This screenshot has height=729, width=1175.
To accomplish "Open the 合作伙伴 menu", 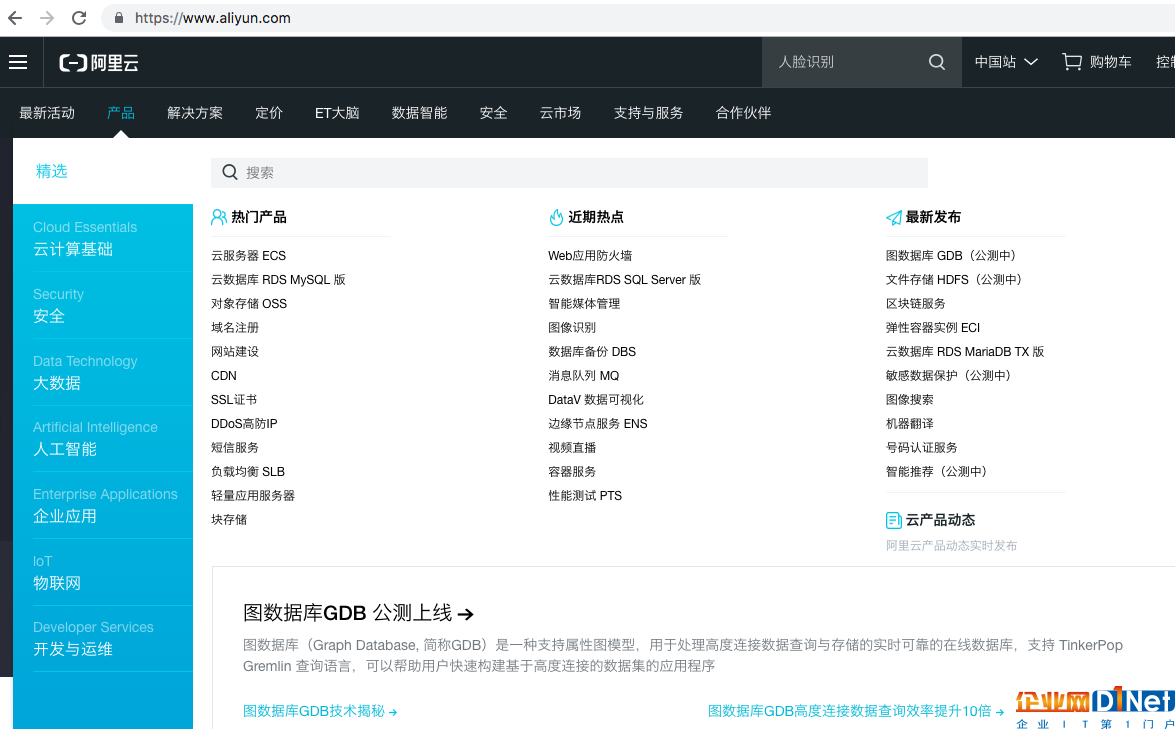I will (743, 113).
